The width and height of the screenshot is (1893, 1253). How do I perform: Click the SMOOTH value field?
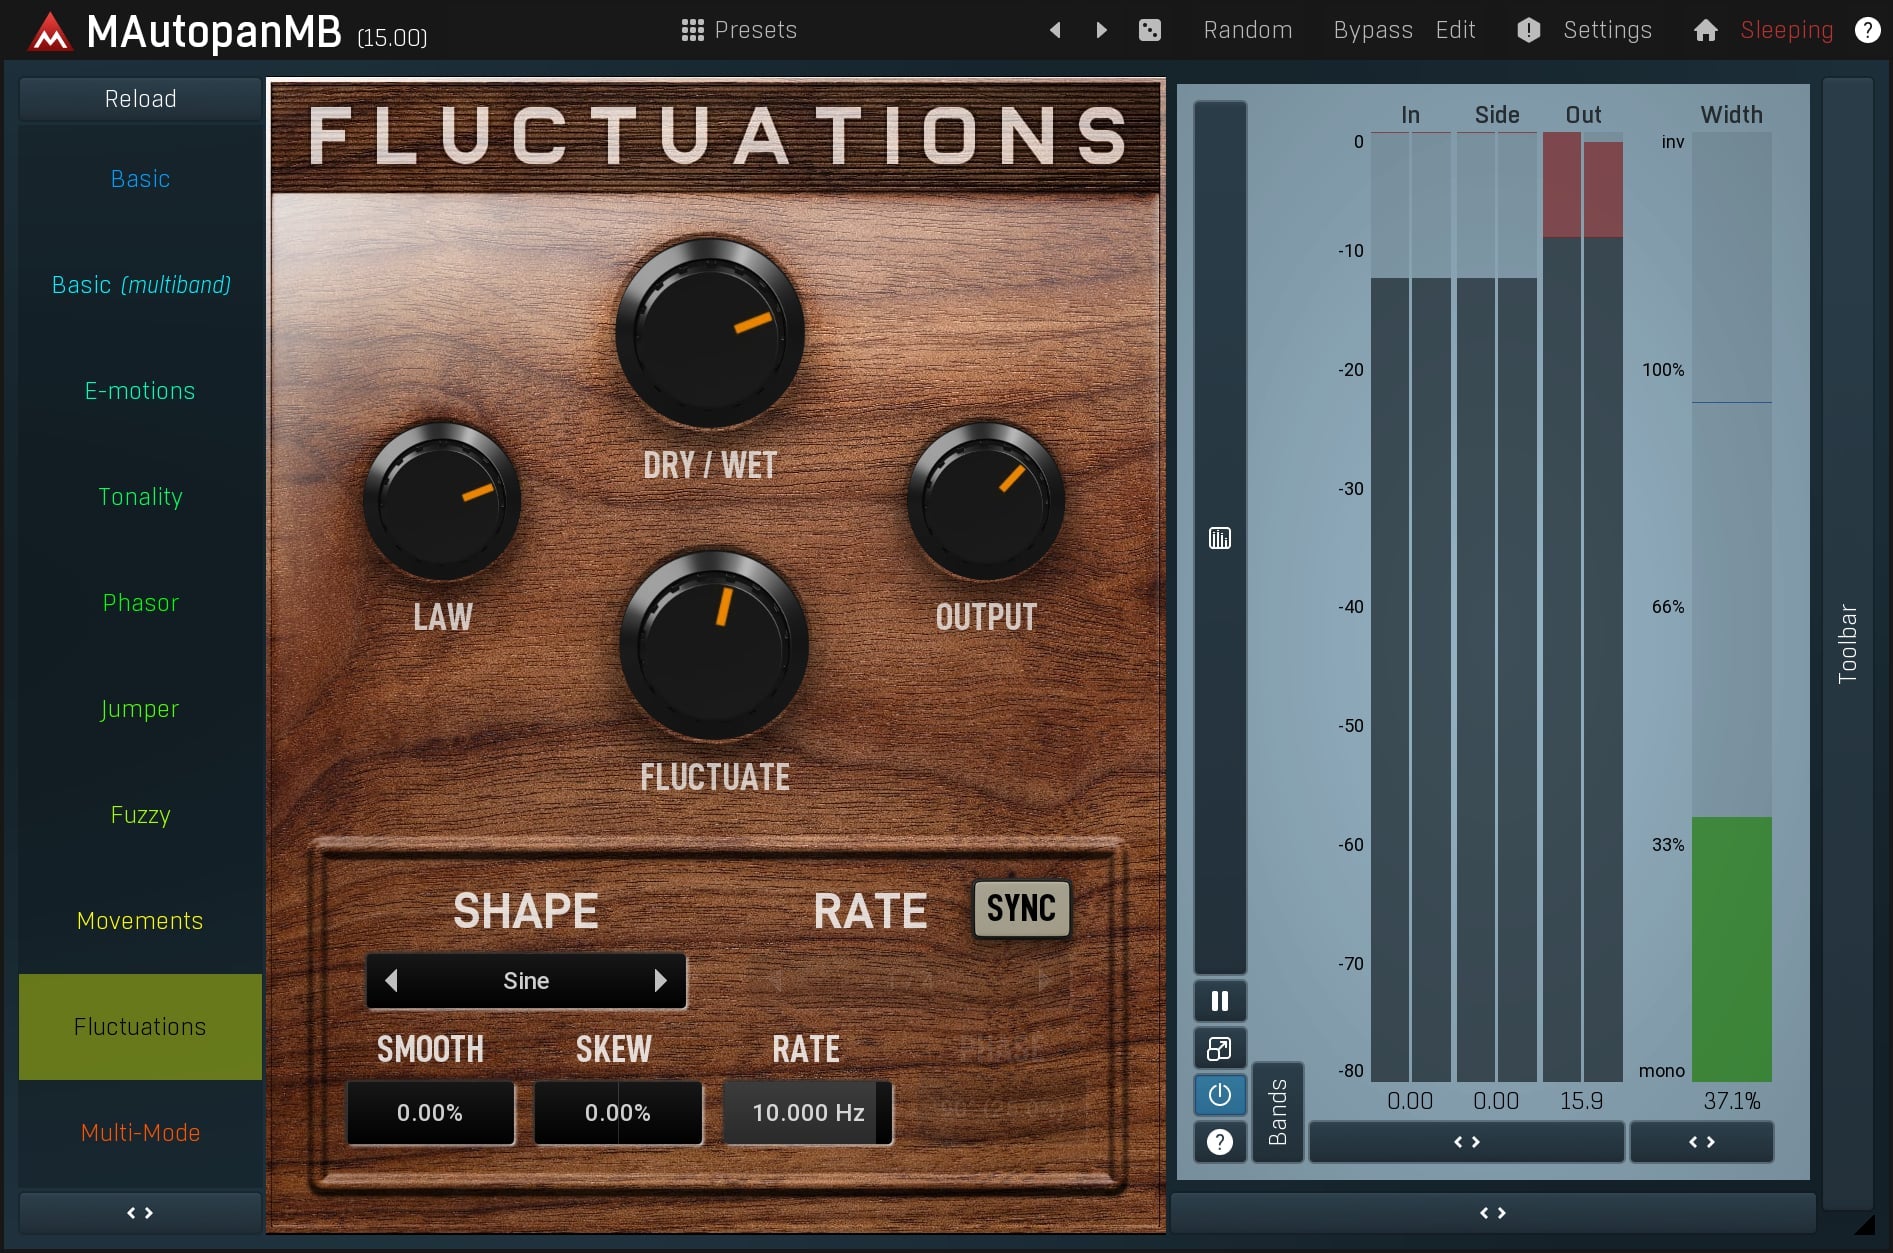tap(430, 1113)
